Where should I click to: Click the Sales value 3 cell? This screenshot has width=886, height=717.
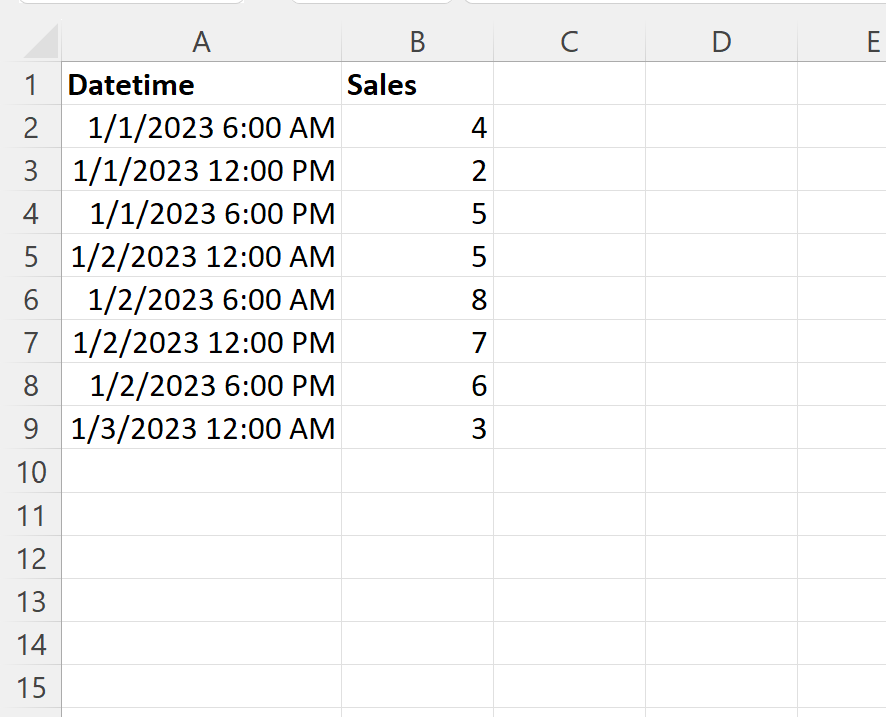417,429
